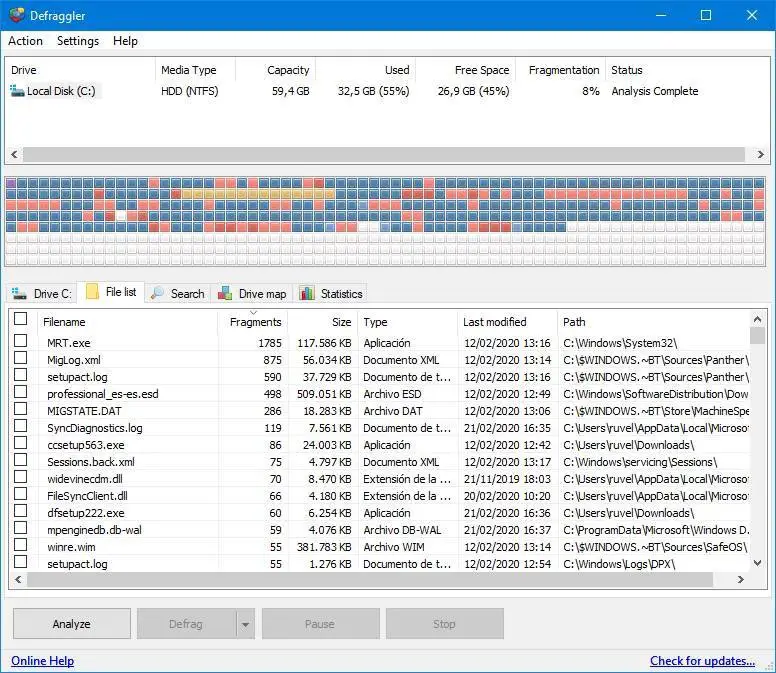Image resolution: width=776 pixels, height=673 pixels.
Task: Click the Analysis Complete status text
Action: point(655,91)
